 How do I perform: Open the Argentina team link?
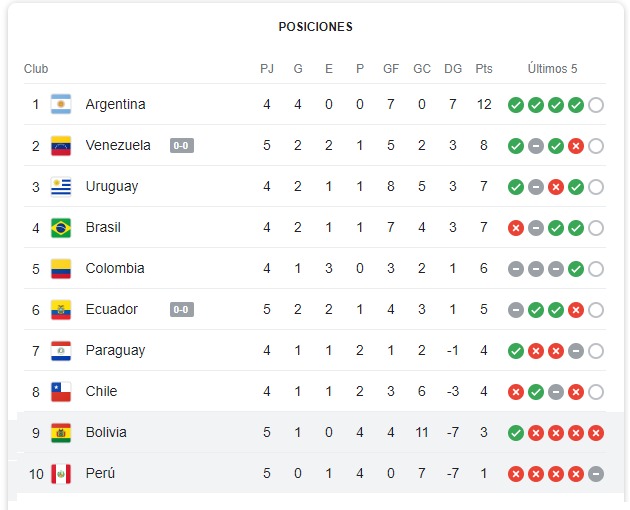(x=115, y=104)
